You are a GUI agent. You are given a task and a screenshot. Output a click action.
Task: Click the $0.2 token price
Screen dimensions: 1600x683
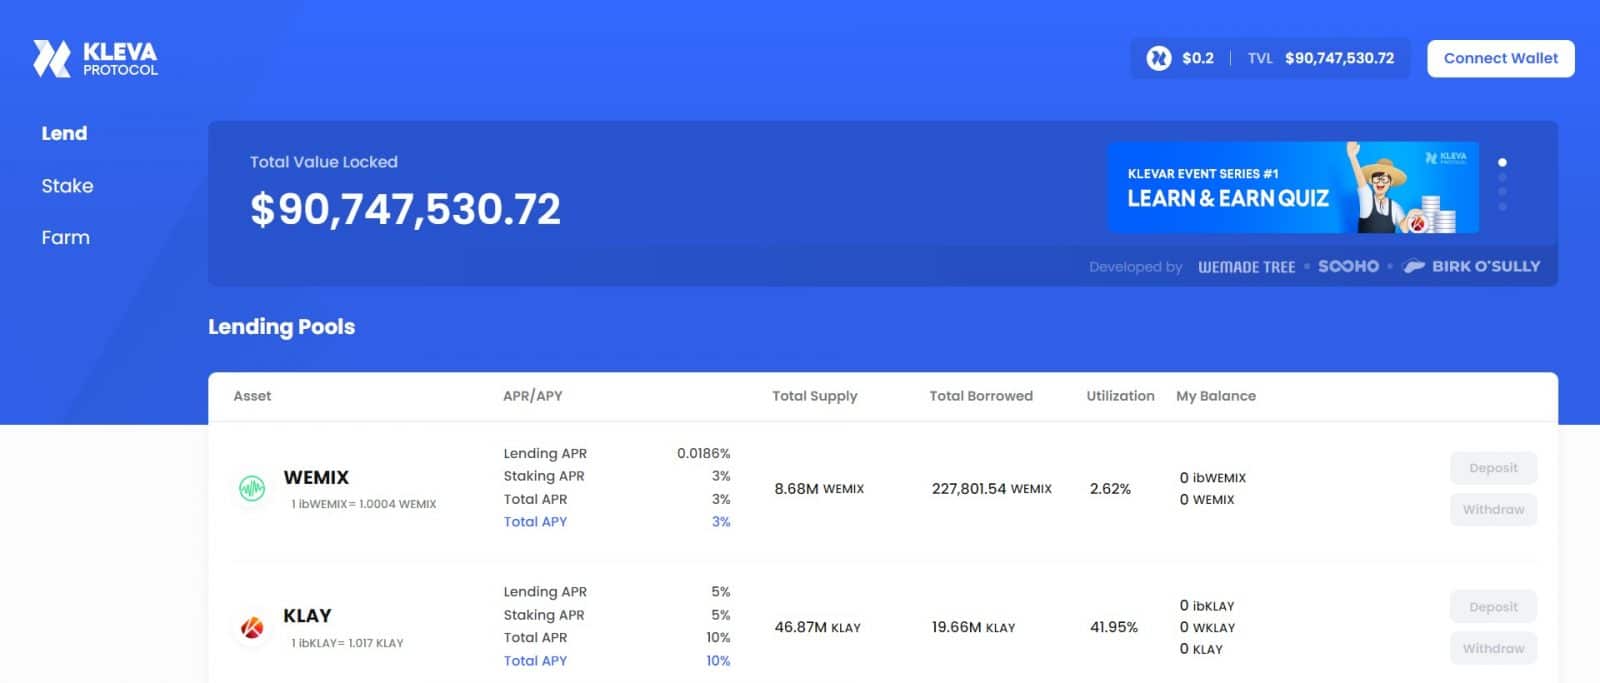point(1198,58)
